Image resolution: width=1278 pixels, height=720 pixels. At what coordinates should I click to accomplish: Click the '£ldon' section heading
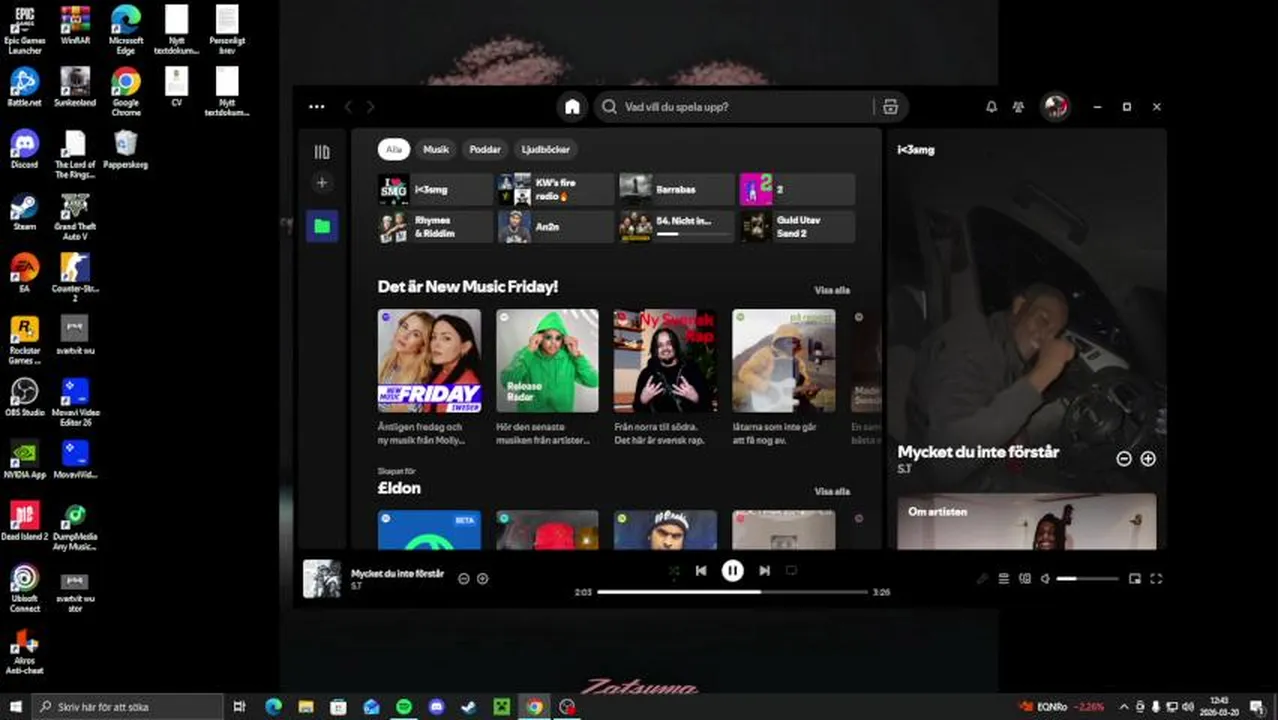[399, 488]
